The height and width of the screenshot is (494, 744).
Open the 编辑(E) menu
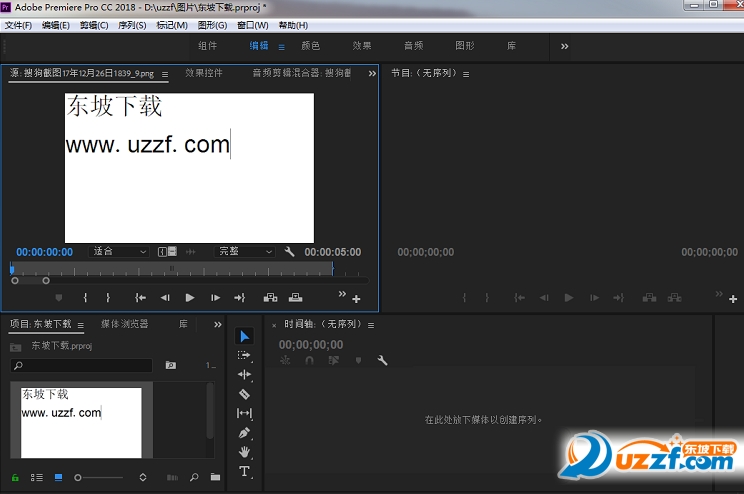[x=56, y=25]
